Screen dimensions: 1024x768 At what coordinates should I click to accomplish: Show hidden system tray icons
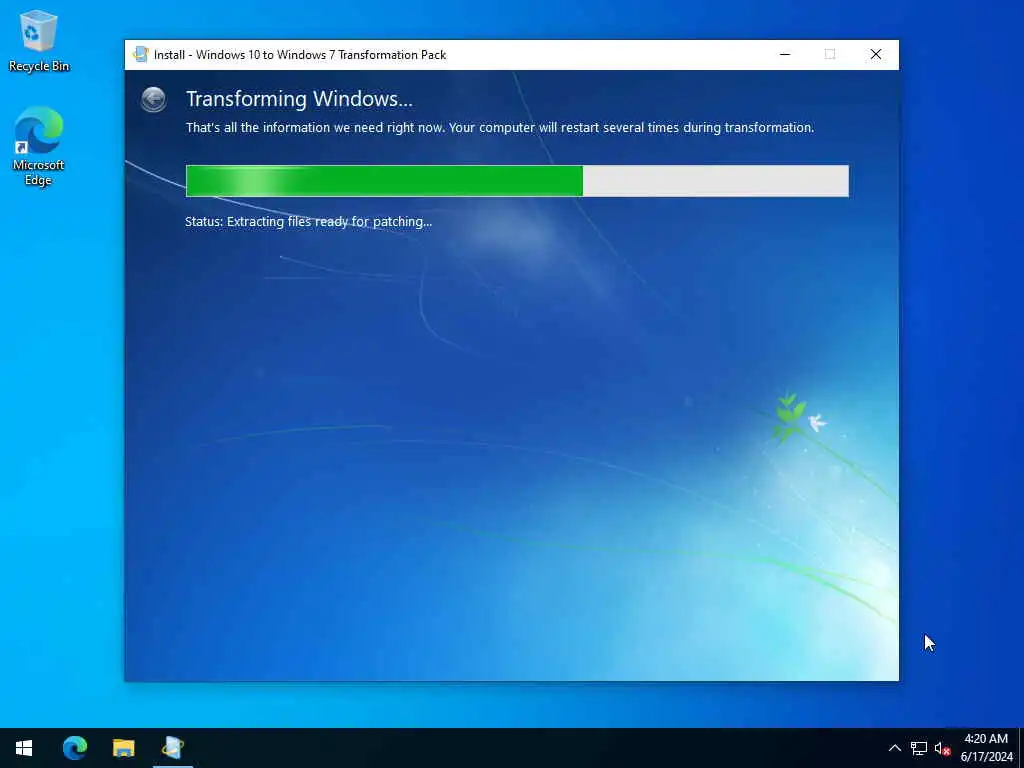895,748
